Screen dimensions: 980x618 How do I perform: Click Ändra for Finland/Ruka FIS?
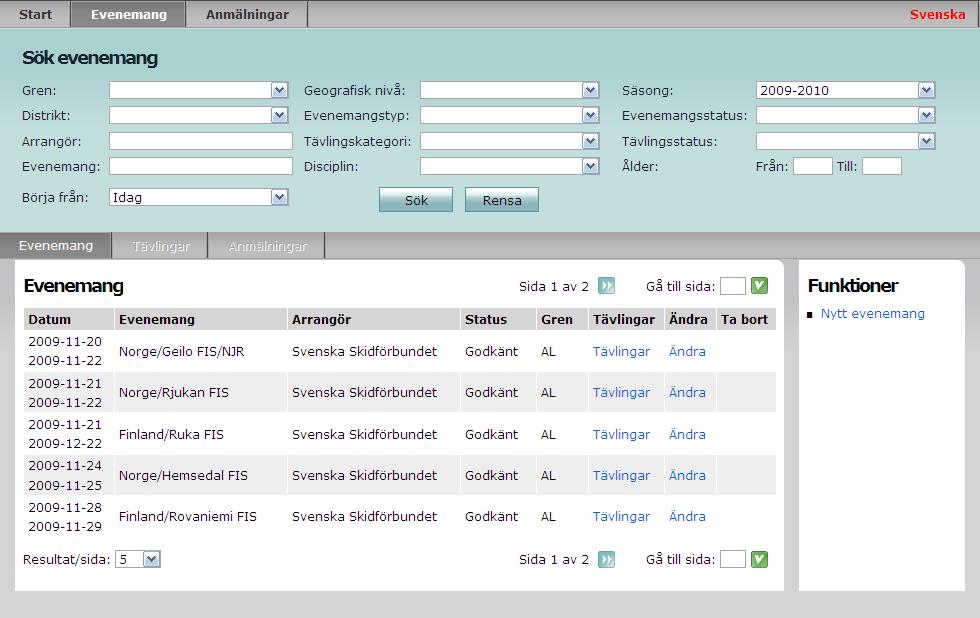(687, 434)
